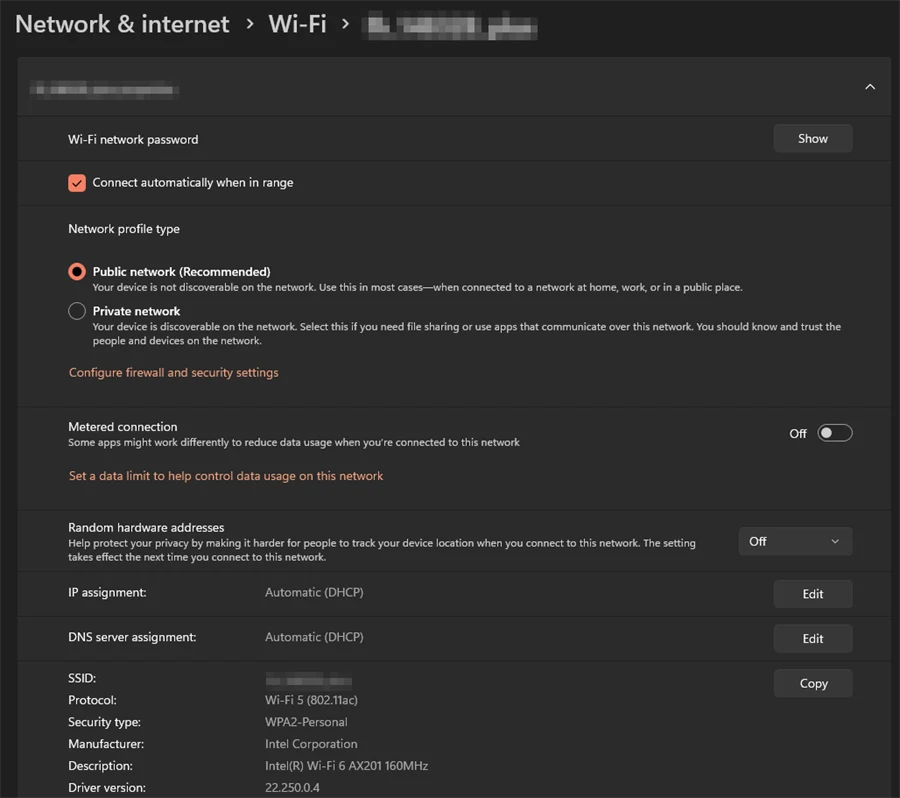Click the blurred SSID value
Image resolution: width=900 pixels, height=798 pixels.
tap(309, 681)
